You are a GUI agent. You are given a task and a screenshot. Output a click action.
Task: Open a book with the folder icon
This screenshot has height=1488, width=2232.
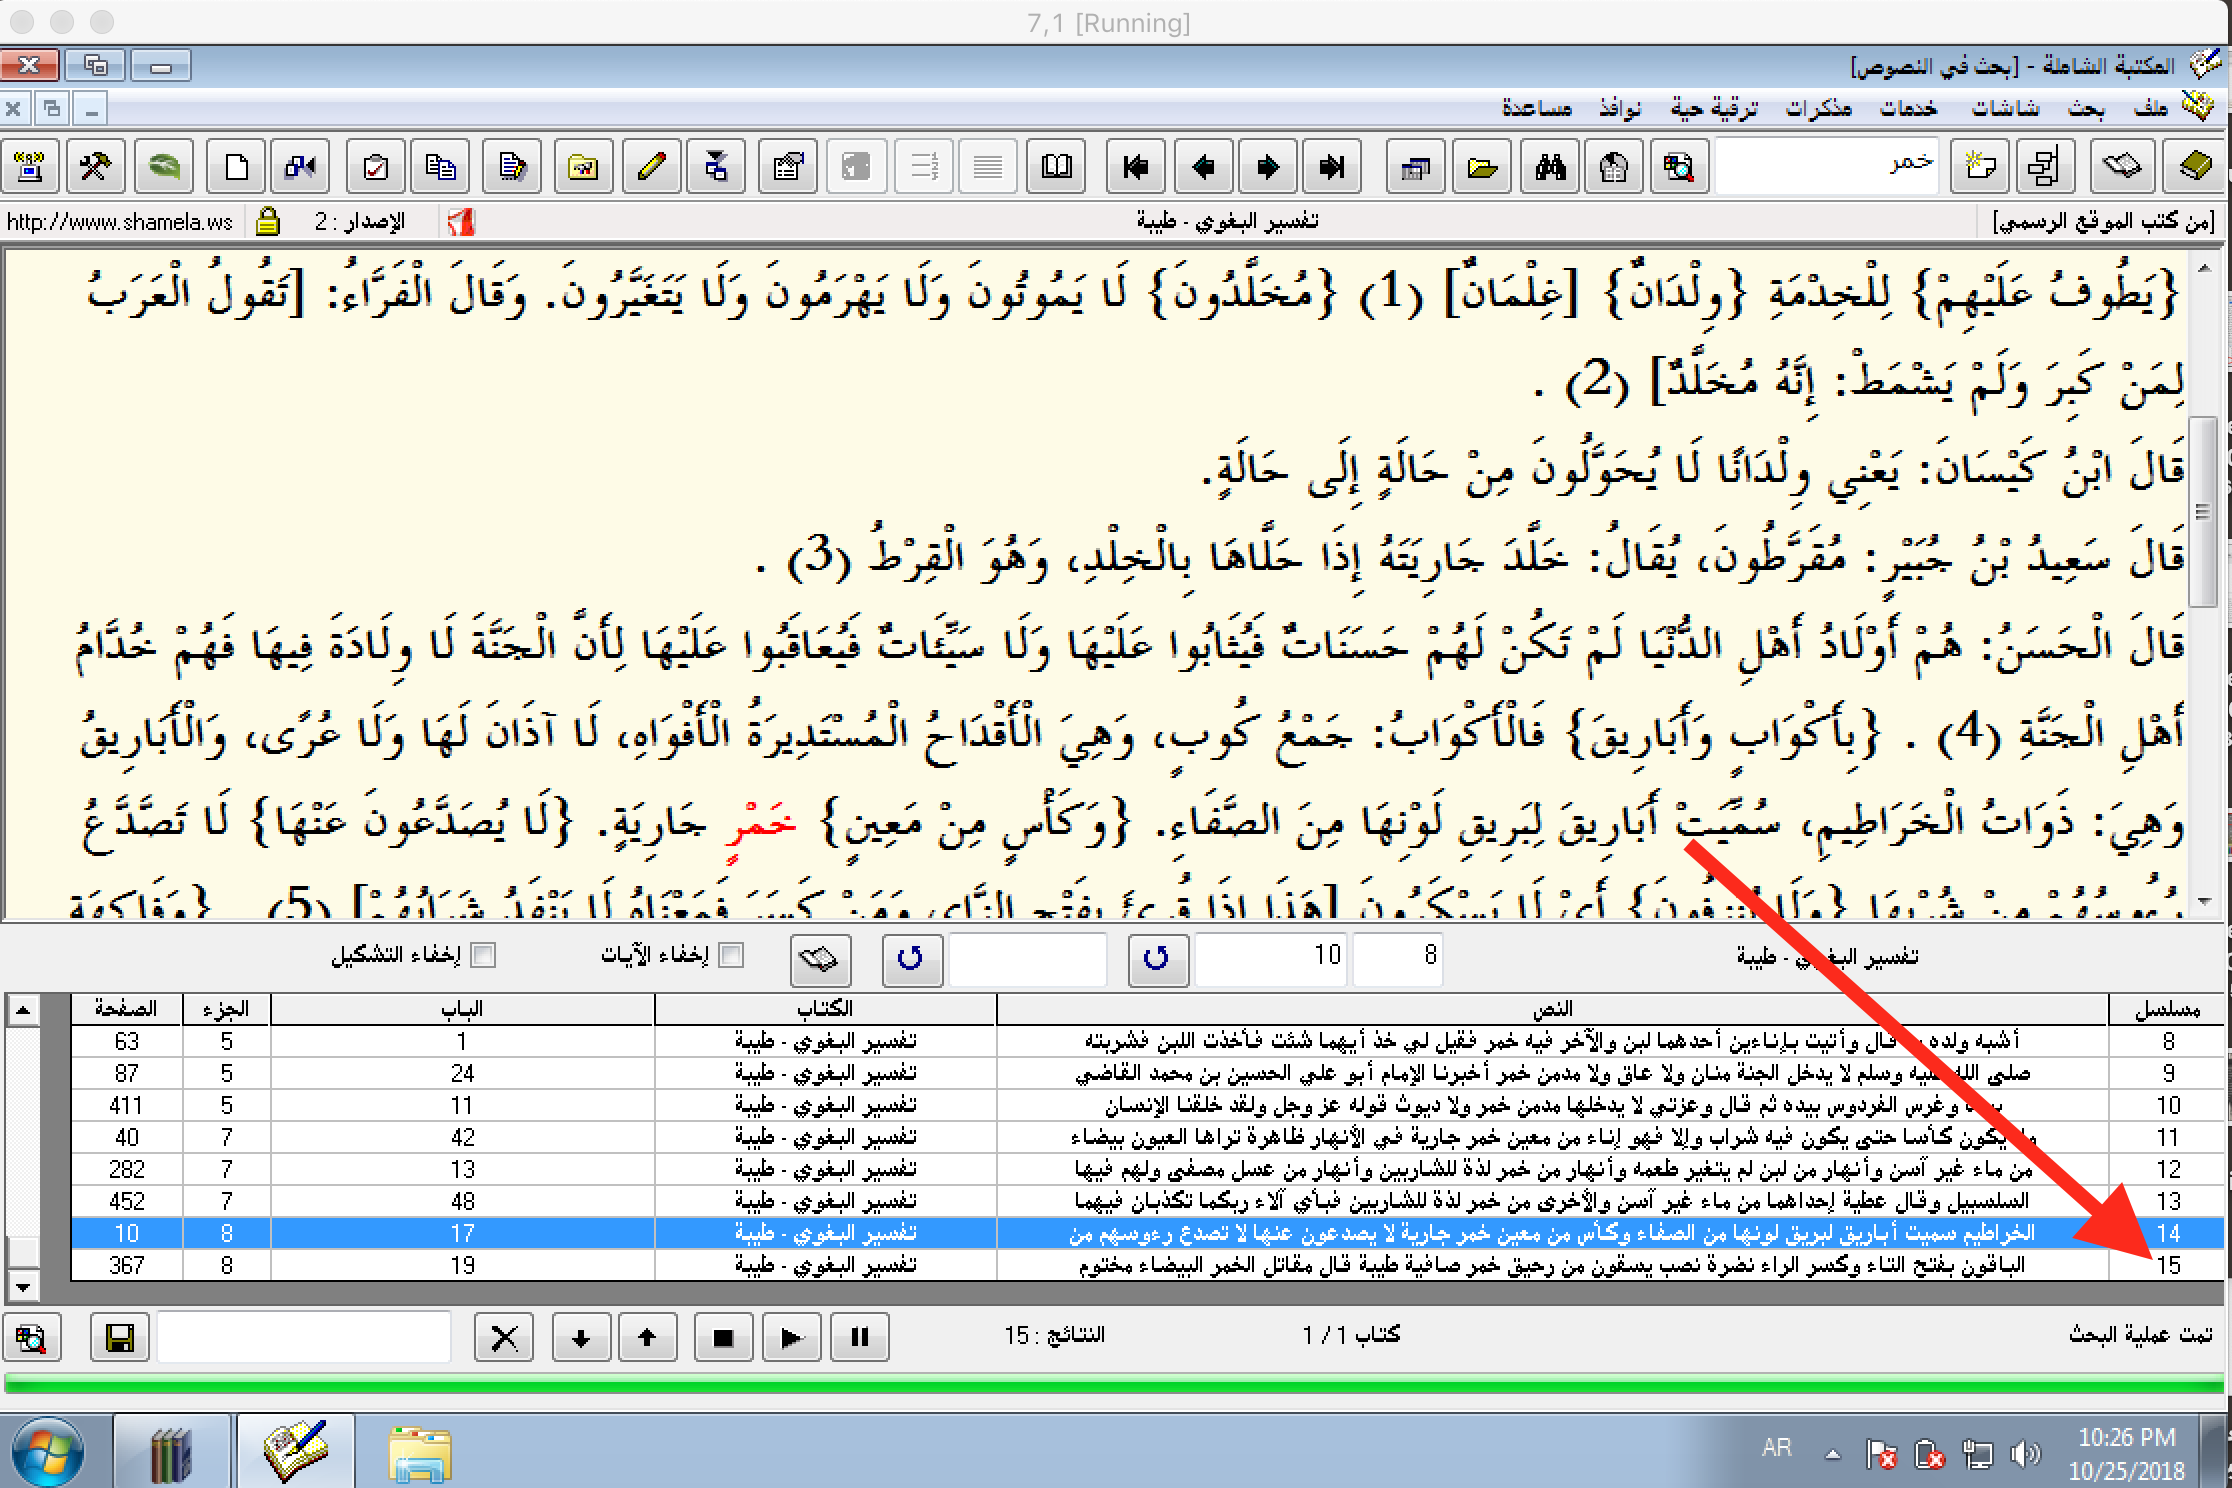[x=1482, y=167]
